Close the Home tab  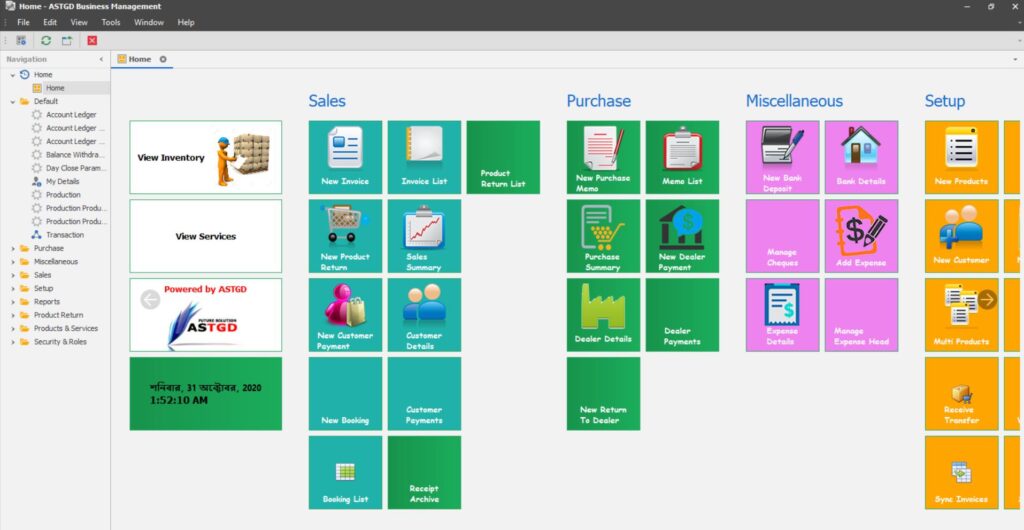pyautogui.click(x=163, y=59)
